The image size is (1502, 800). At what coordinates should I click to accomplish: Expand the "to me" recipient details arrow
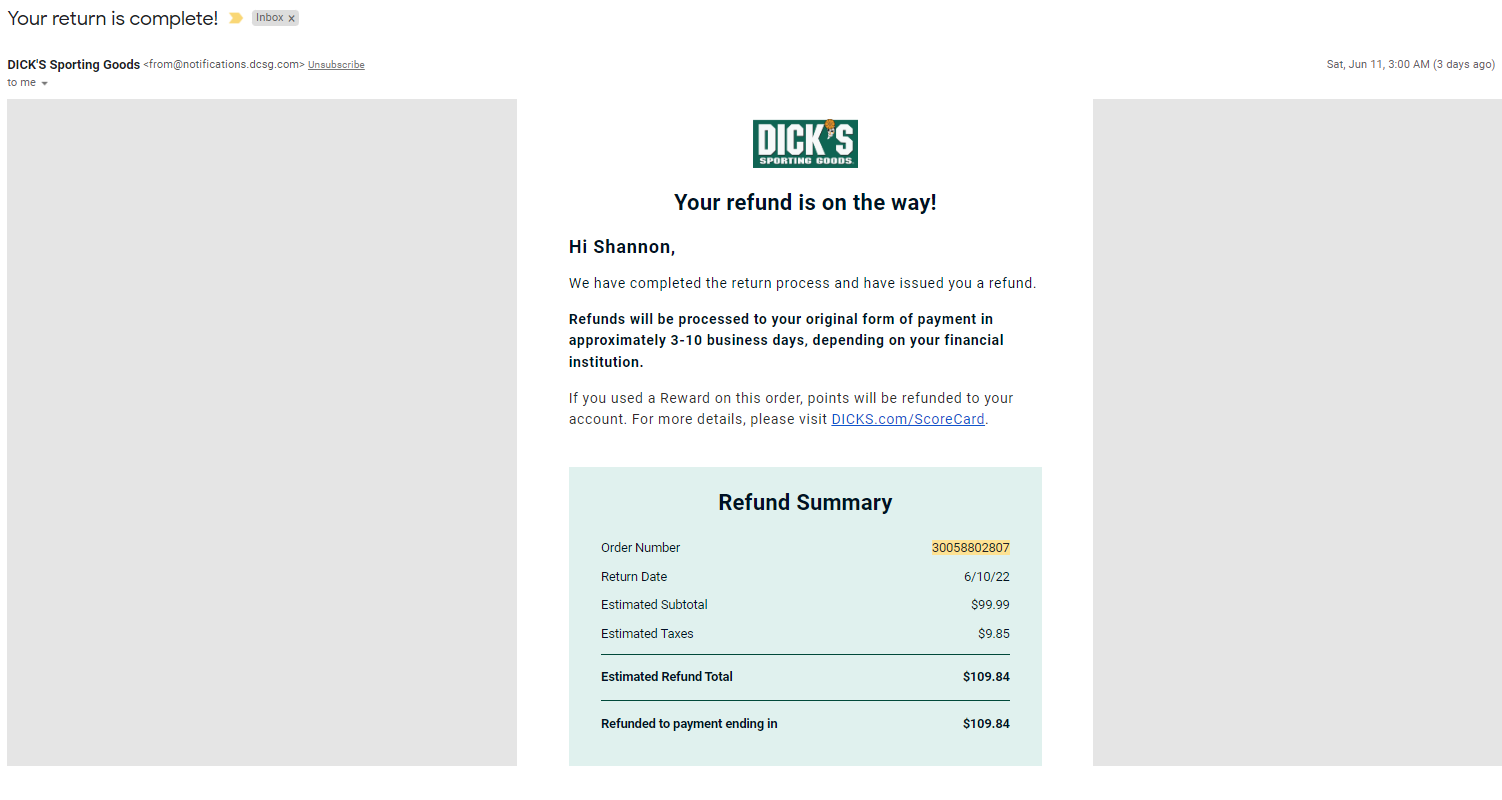pos(44,83)
